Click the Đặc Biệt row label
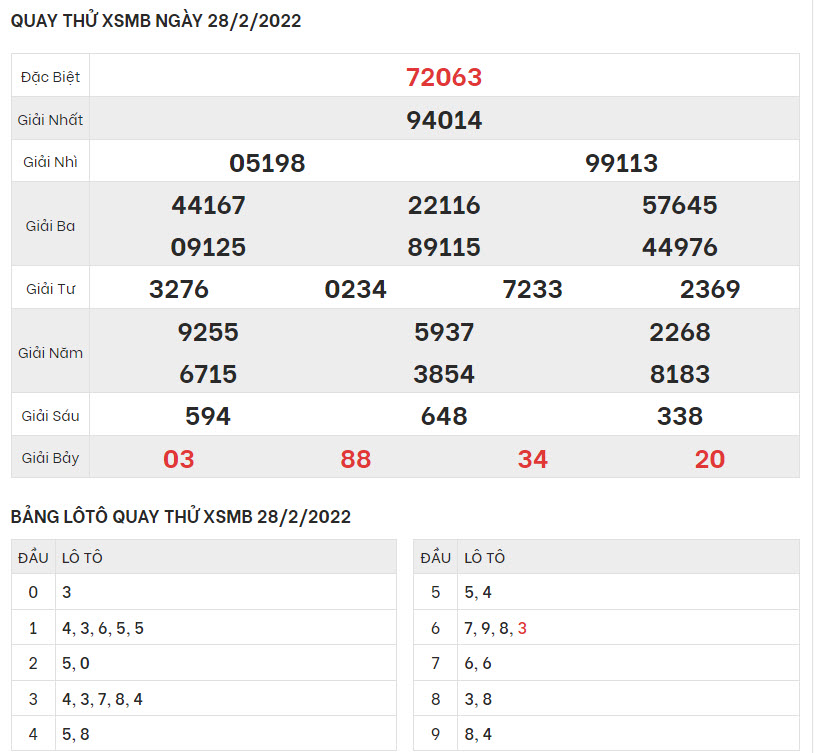The width and height of the screenshot is (814, 753). coord(50,77)
